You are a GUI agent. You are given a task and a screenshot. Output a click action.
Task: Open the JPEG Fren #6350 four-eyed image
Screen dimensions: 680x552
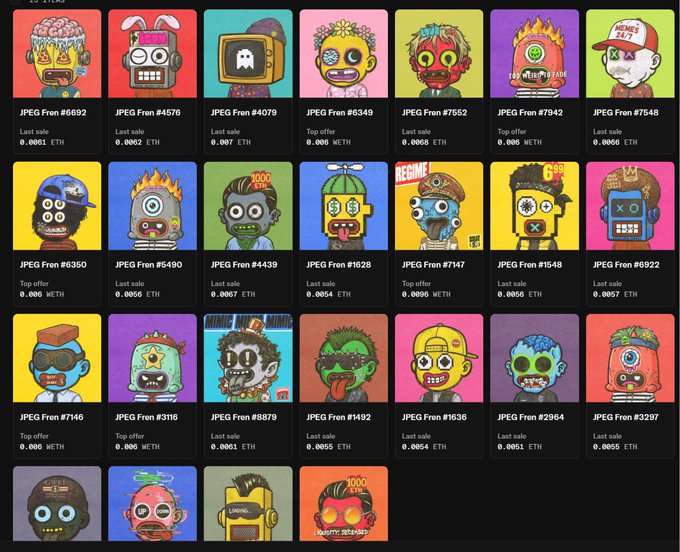tap(57, 206)
